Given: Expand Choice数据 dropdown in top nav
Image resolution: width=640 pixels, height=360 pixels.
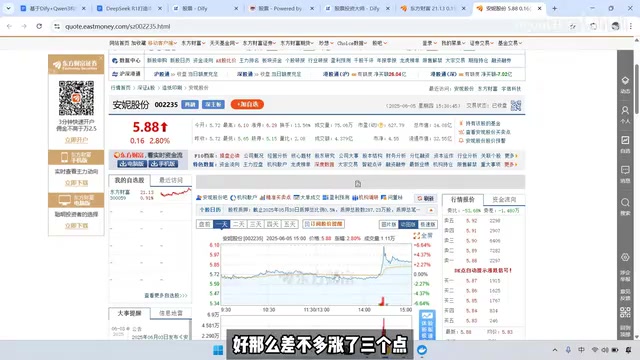Looking at the screenshot, I should click(x=352, y=43).
